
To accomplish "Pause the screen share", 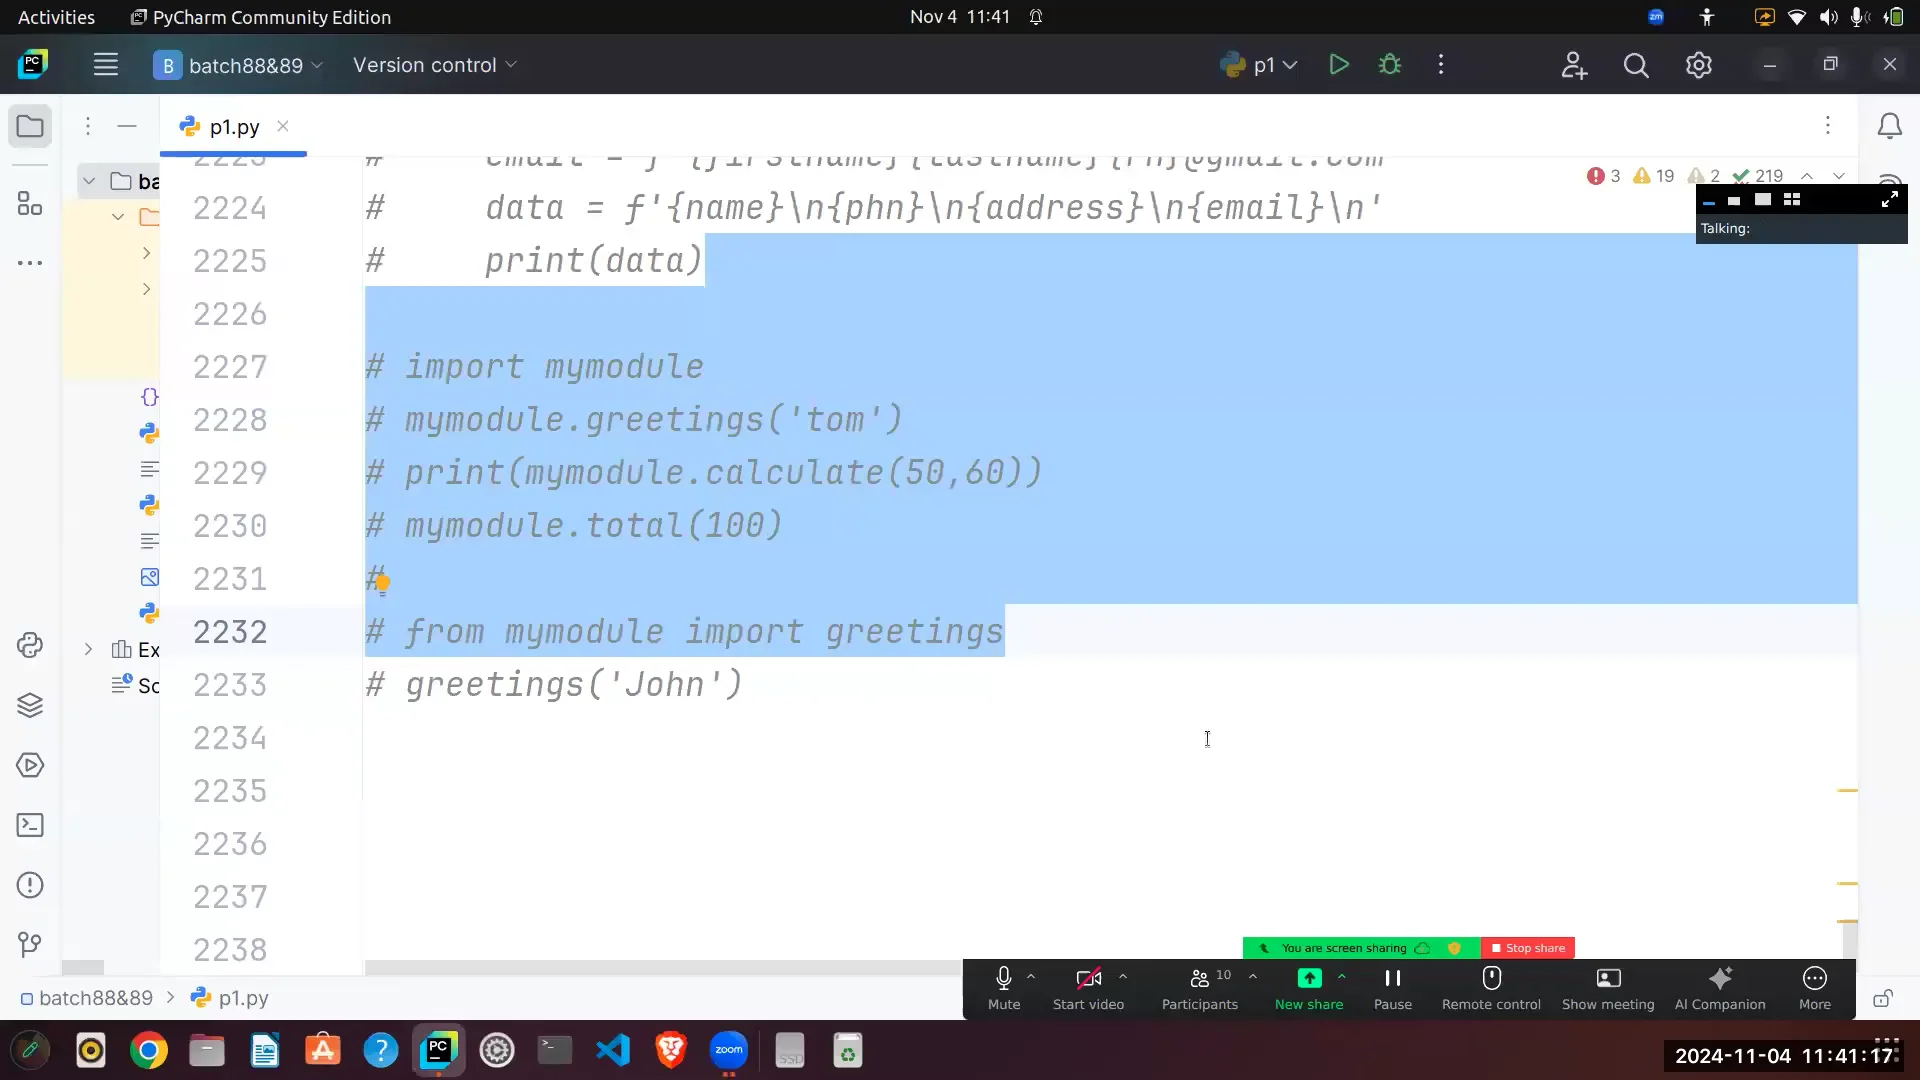I will point(1392,988).
